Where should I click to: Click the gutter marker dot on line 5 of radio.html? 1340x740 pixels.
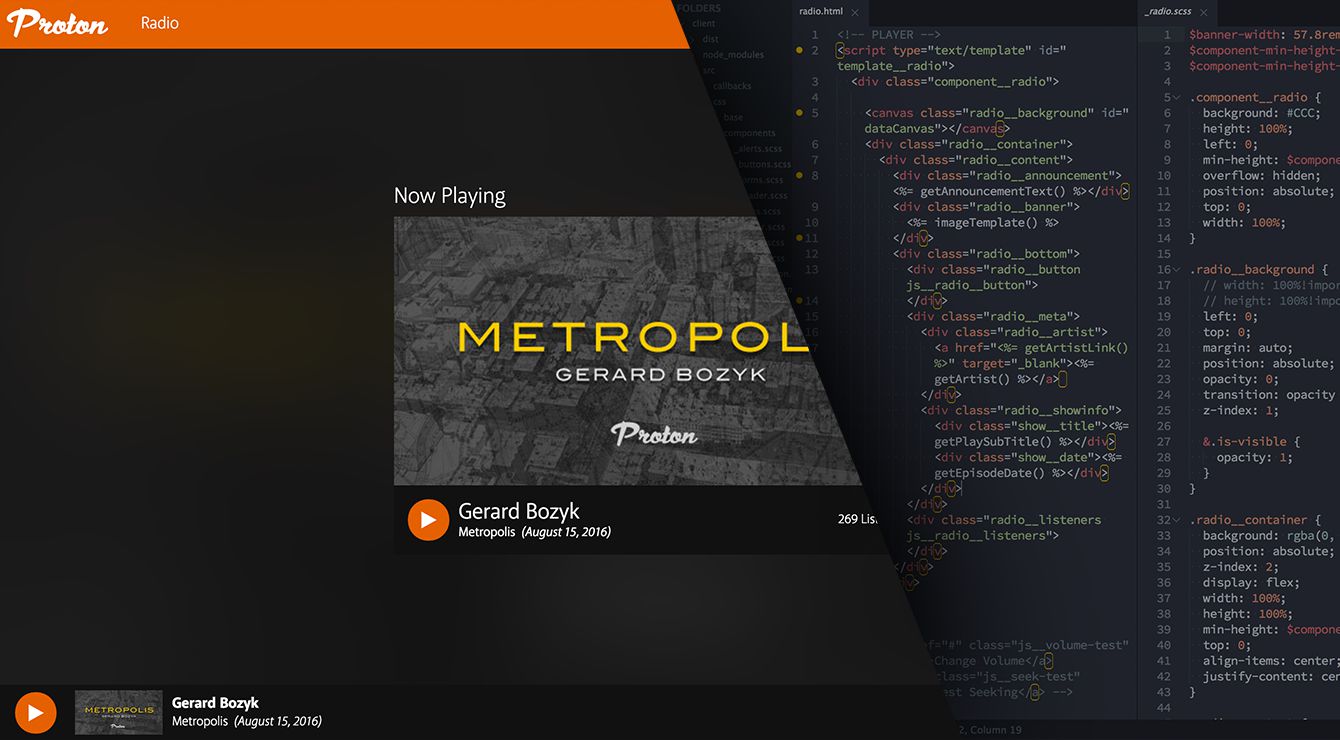[x=798, y=113]
